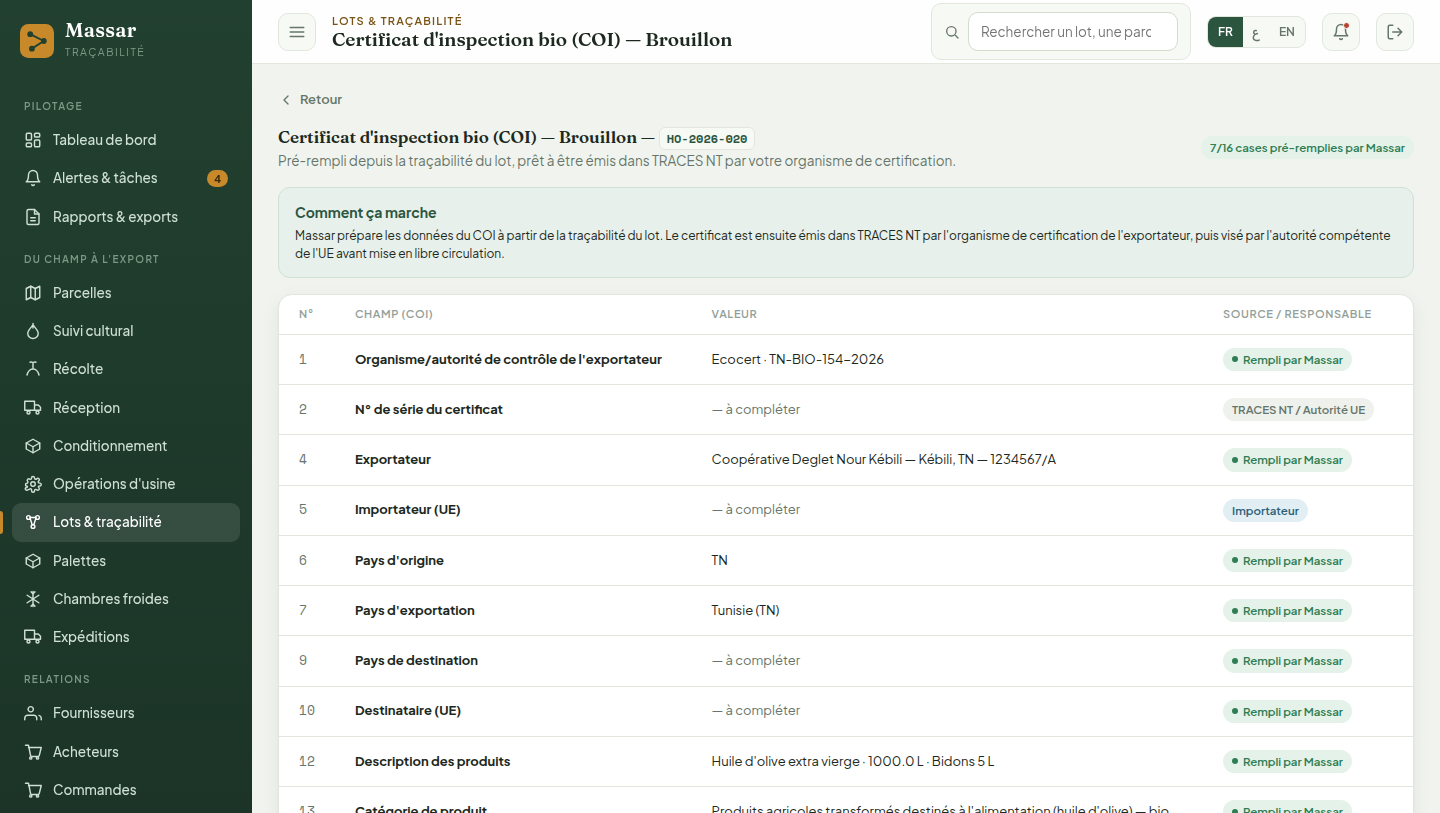Click 'à compléter' for Destinataire (UE)
Screen dimensions: 1440x813
(x=756, y=711)
